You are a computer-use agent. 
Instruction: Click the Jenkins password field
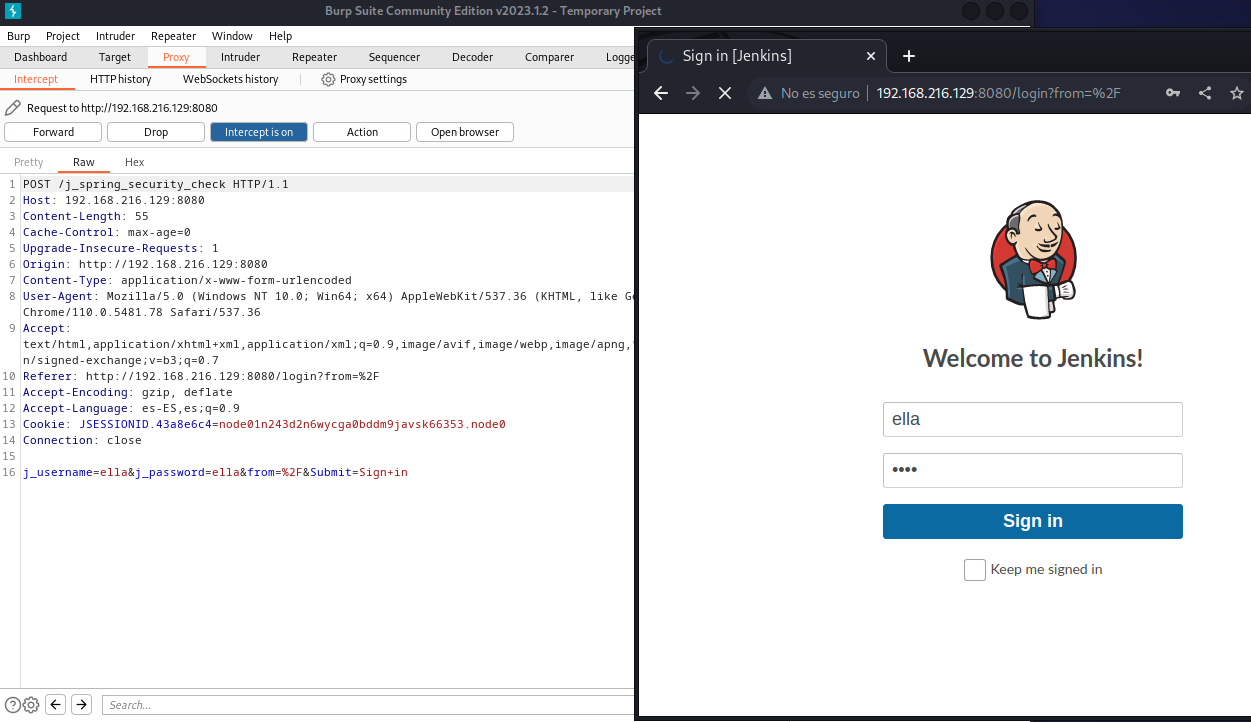[x=1033, y=471]
